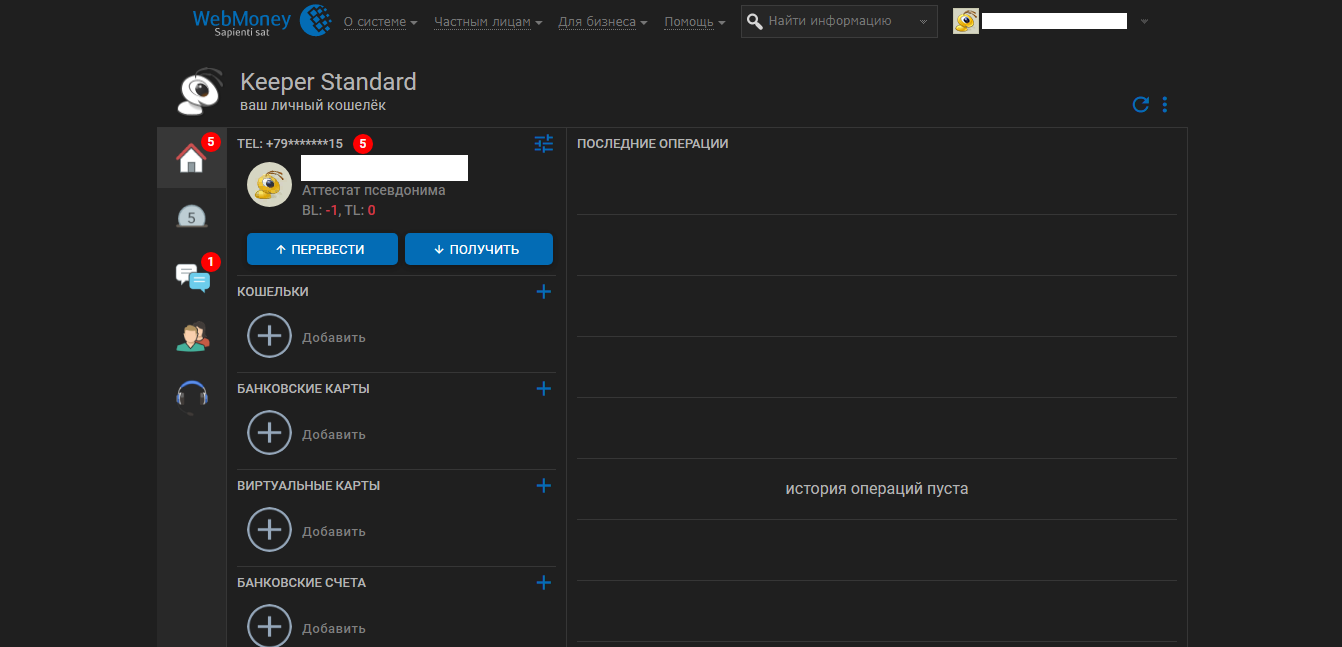Click circled plus under КОШЕЛЬКИ
Image resolution: width=1342 pixels, height=647 pixels.
click(x=269, y=336)
